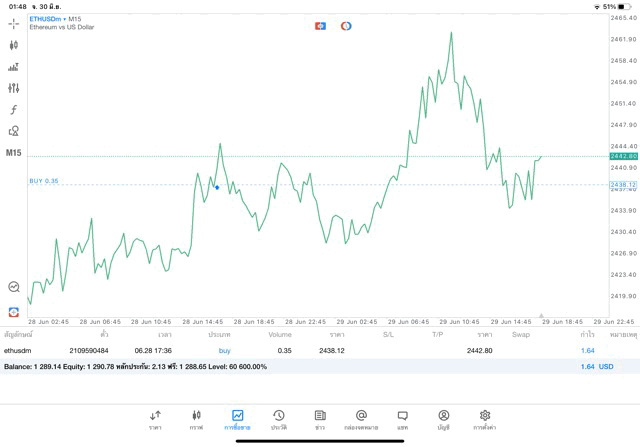Click the trade panel icon at lower left

click(x=14, y=312)
